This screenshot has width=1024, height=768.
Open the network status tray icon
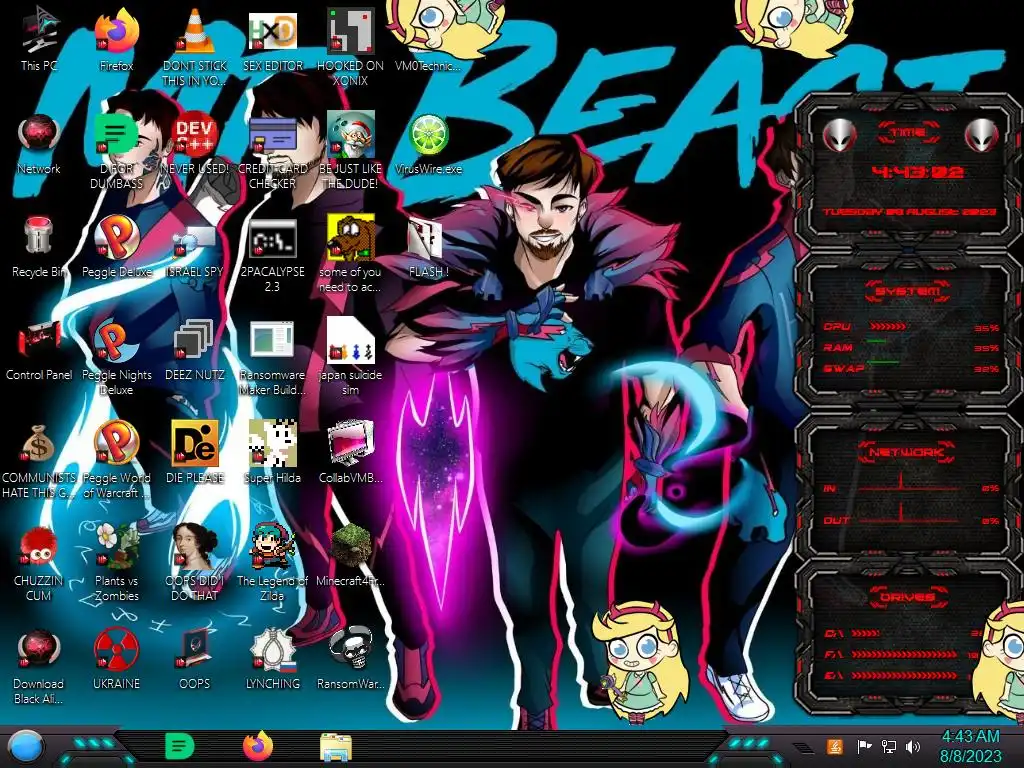click(x=888, y=747)
